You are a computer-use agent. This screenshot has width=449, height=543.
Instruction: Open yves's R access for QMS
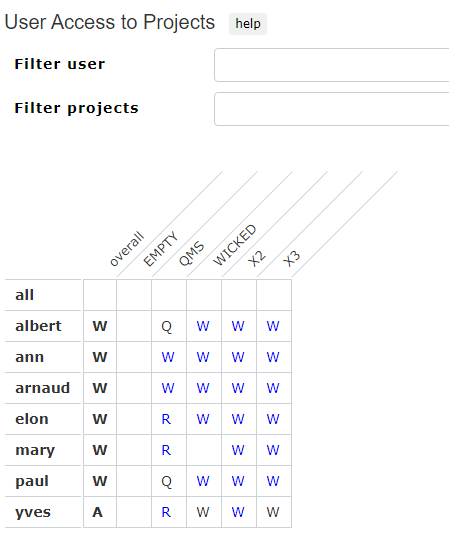click(x=166, y=512)
